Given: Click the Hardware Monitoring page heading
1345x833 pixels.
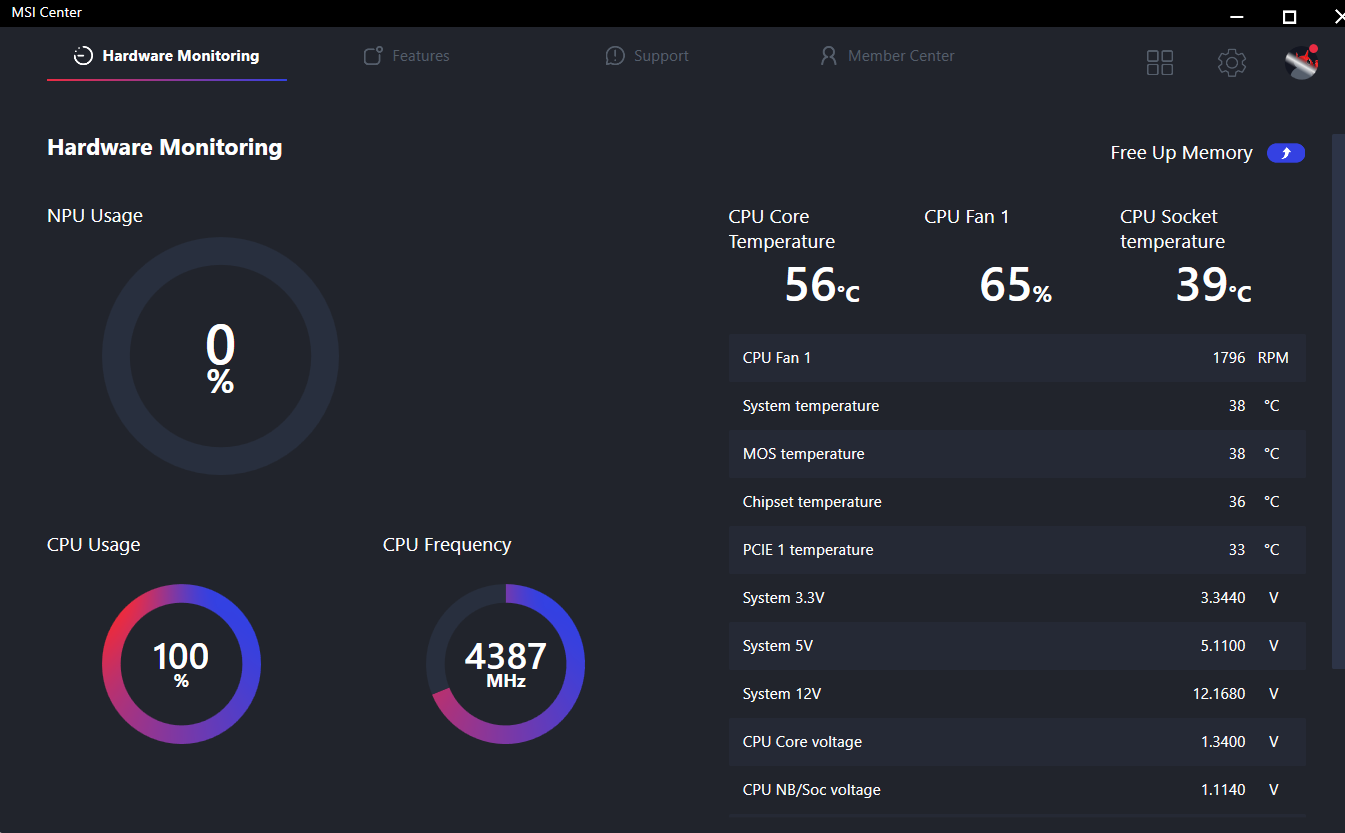Looking at the screenshot, I should click(165, 148).
